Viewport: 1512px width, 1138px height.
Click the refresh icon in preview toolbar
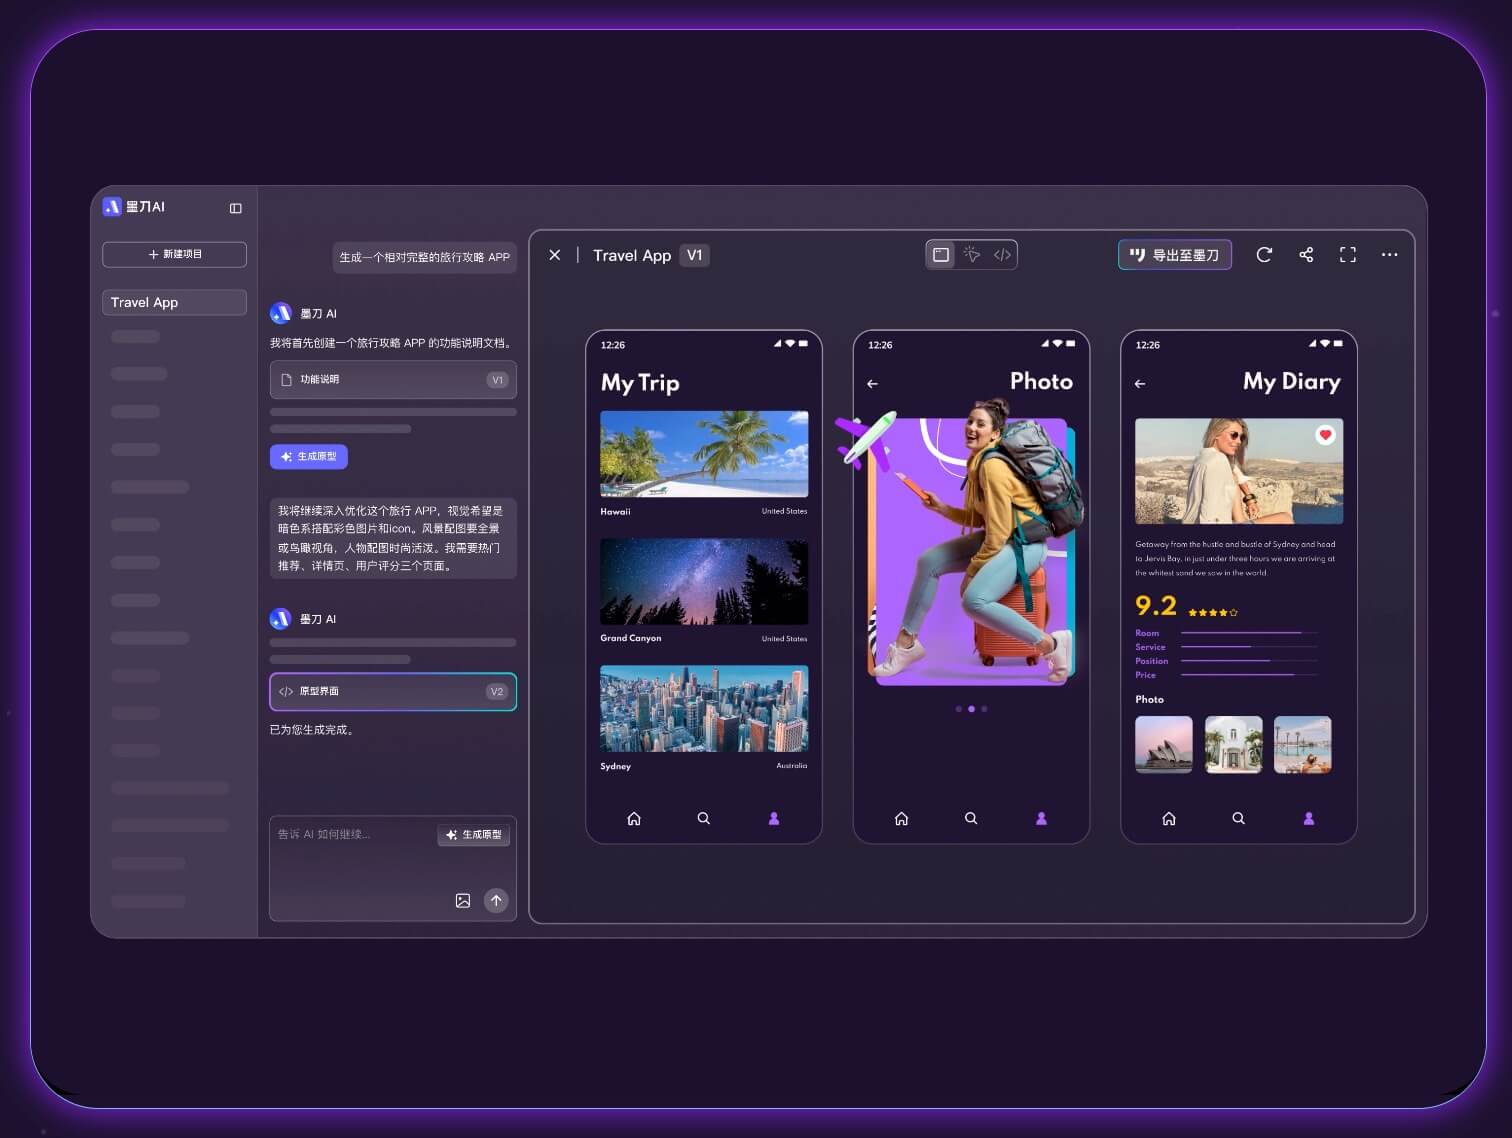tap(1264, 255)
